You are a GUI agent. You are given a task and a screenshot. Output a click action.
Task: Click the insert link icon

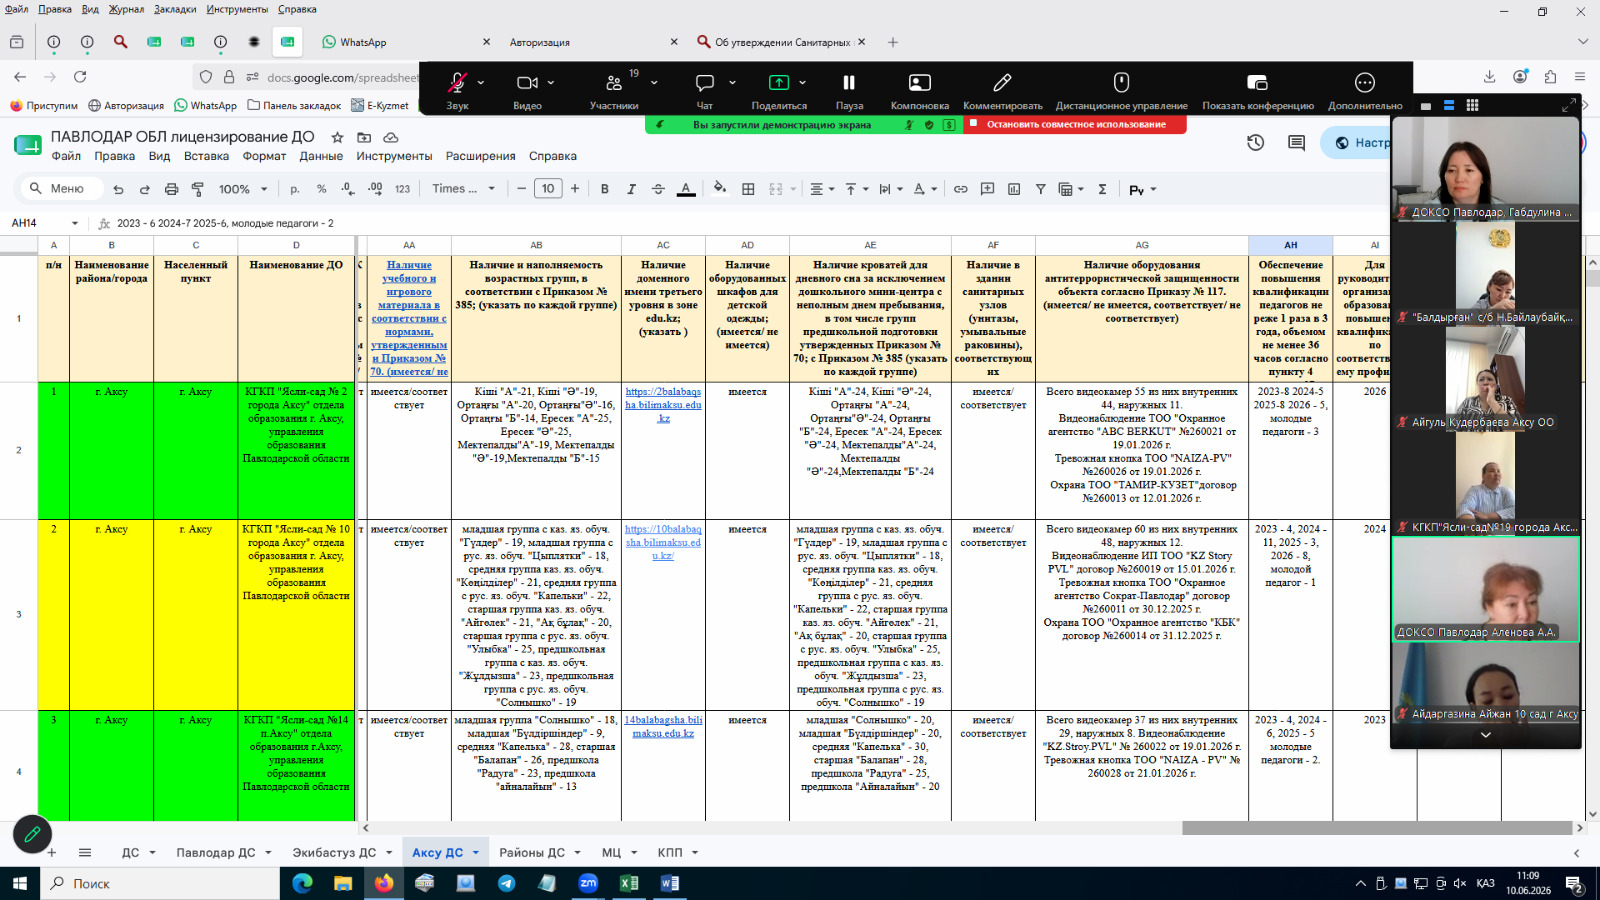click(x=960, y=189)
